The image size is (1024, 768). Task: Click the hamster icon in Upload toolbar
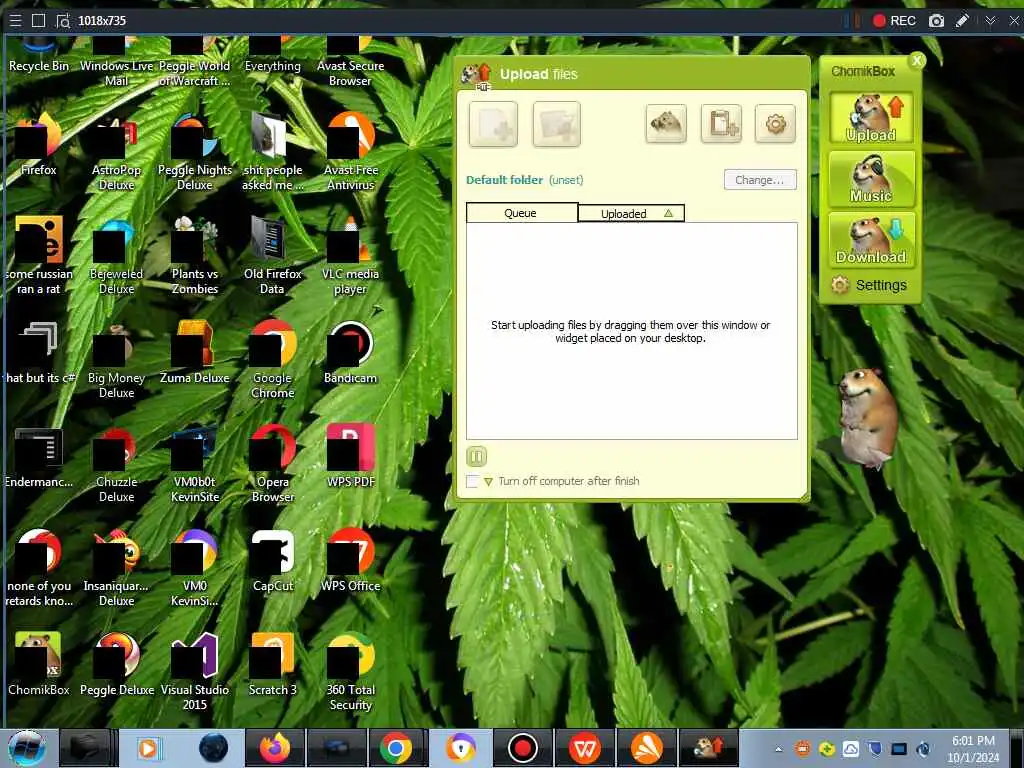click(x=666, y=123)
